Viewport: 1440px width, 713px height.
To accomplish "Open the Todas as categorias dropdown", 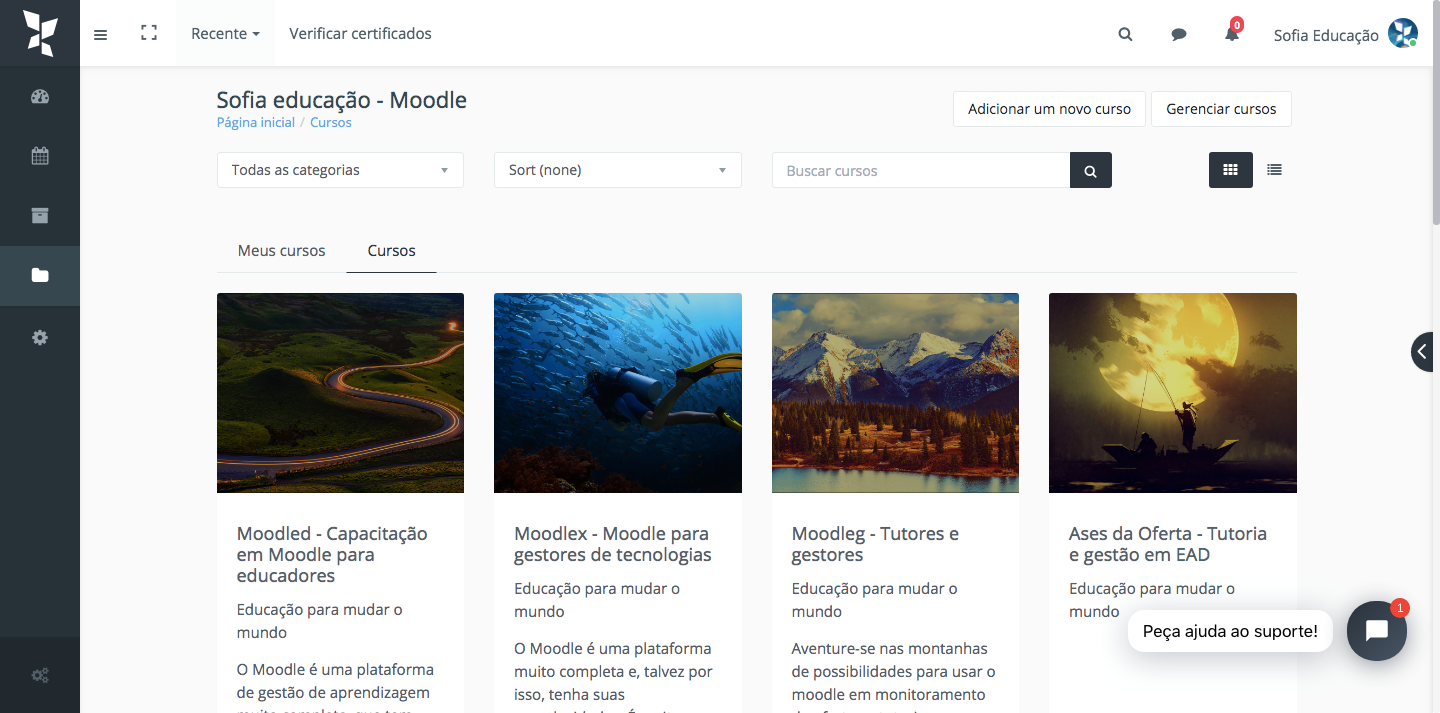I will tap(340, 170).
